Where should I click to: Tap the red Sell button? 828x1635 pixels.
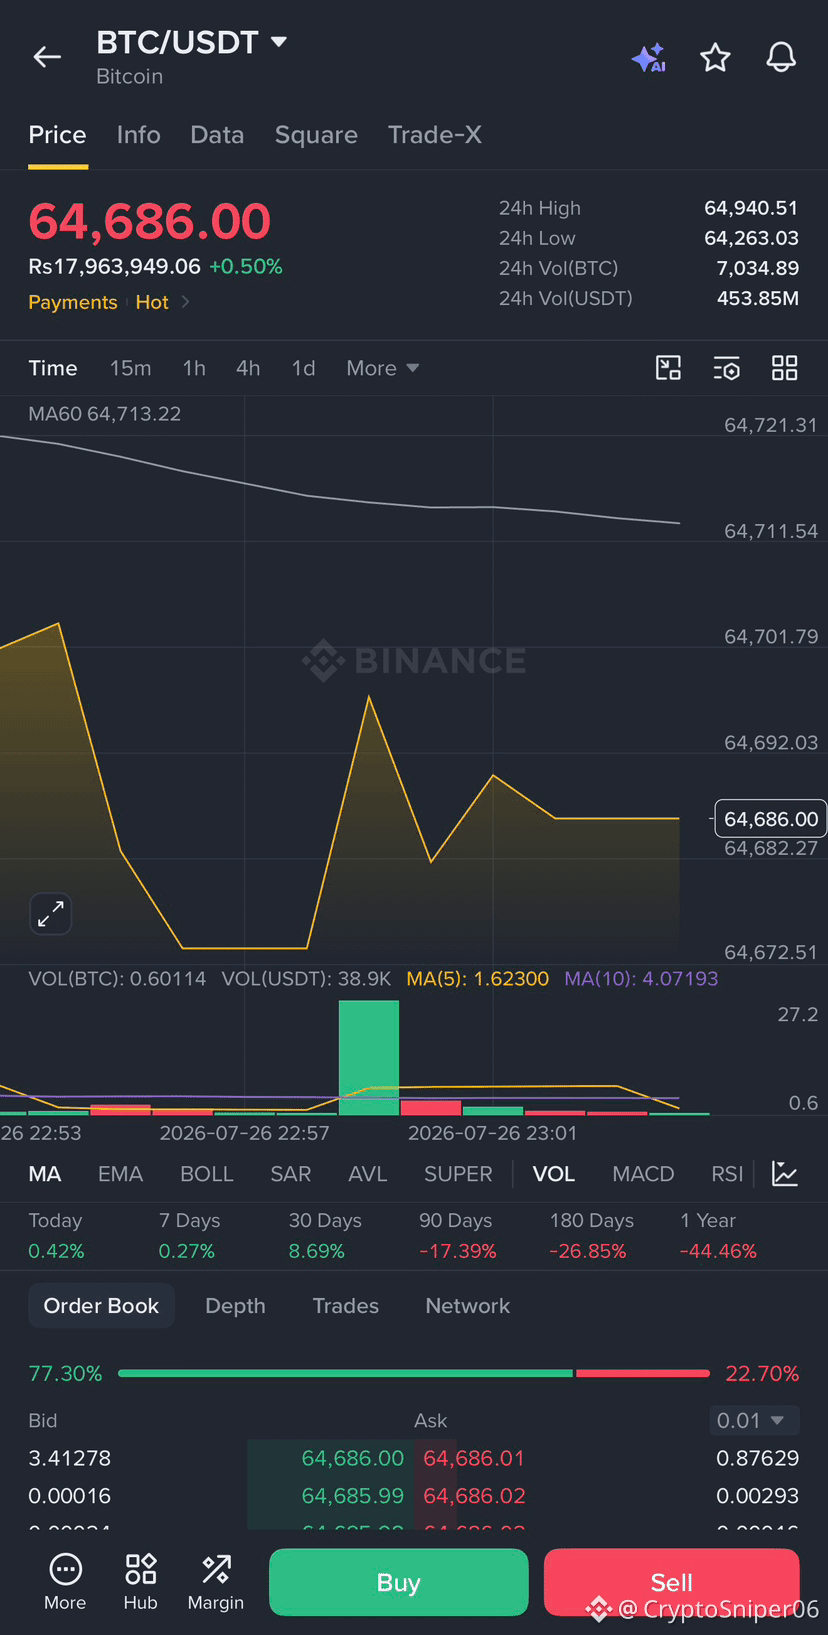click(x=671, y=1582)
